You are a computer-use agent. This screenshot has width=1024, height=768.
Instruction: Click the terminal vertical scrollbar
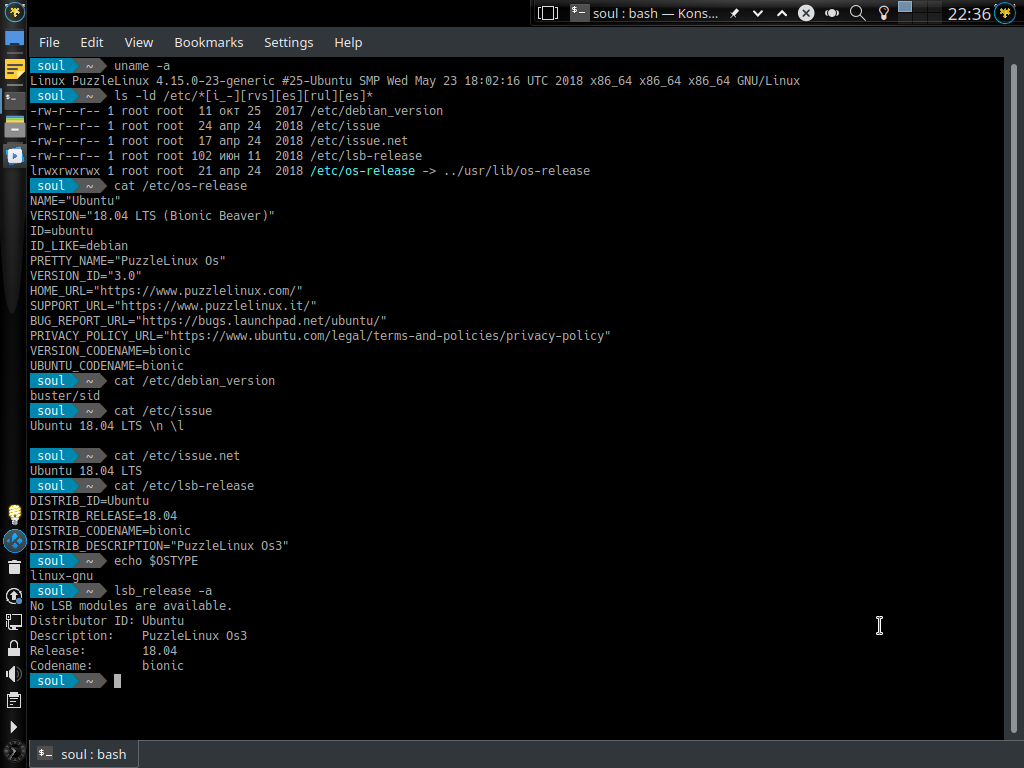point(1014,398)
